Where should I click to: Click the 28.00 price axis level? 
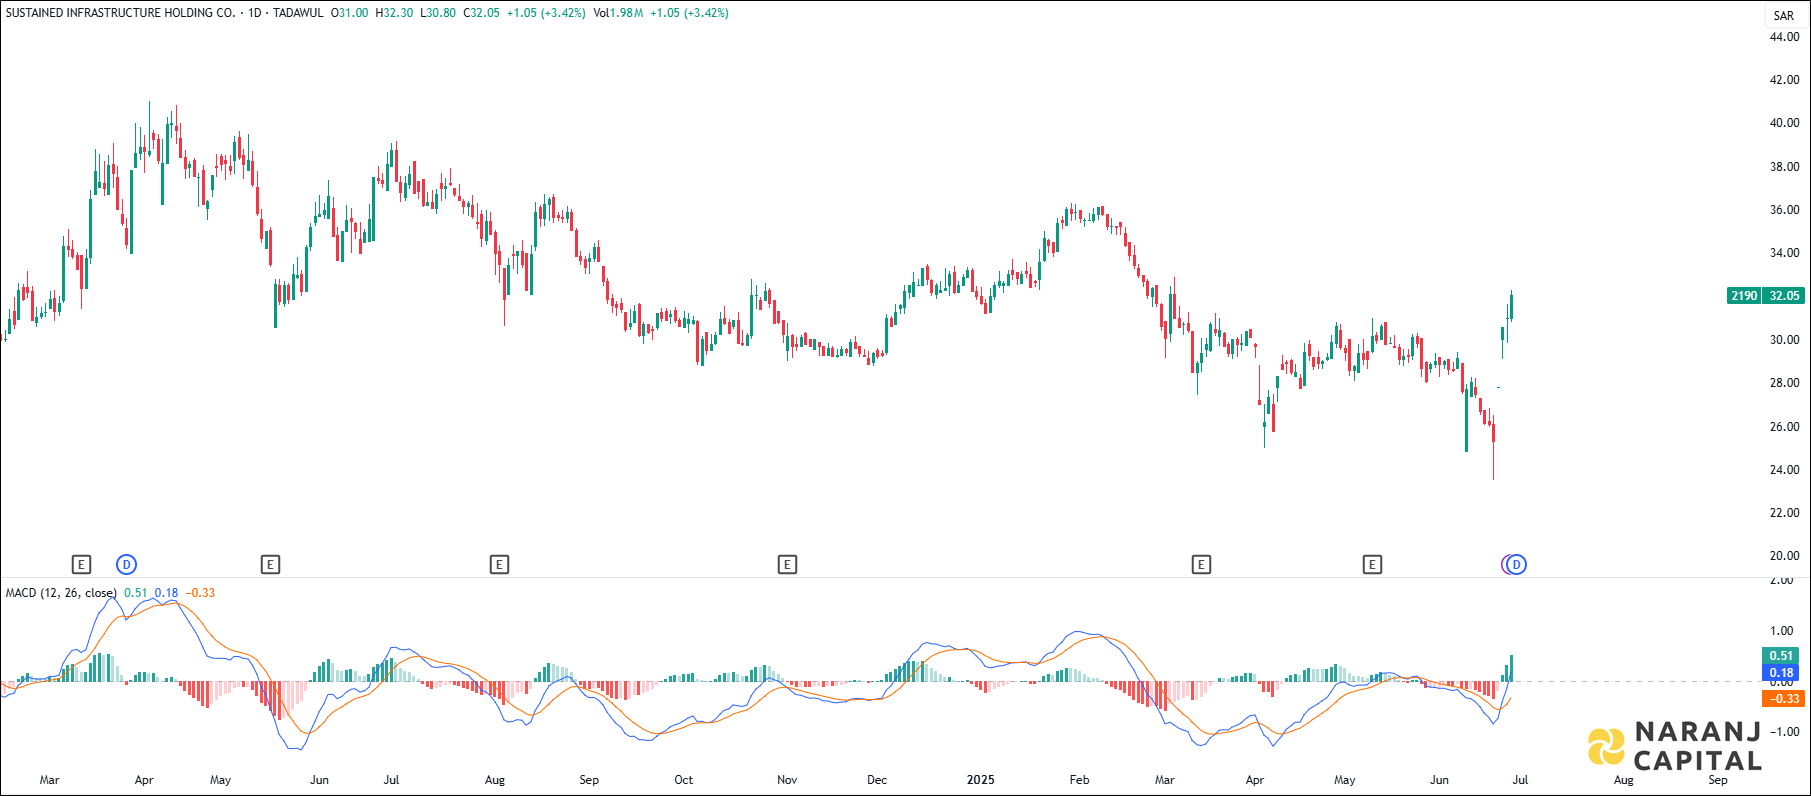point(1784,383)
